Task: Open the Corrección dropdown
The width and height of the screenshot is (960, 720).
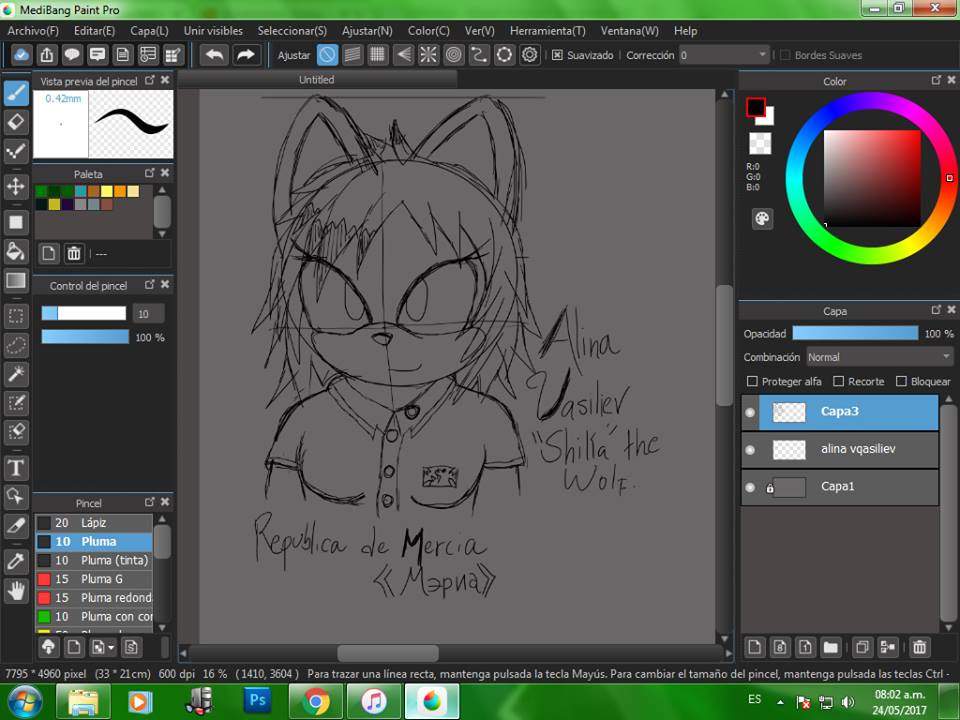Action: pyautogui.click(x=724, y=55)
